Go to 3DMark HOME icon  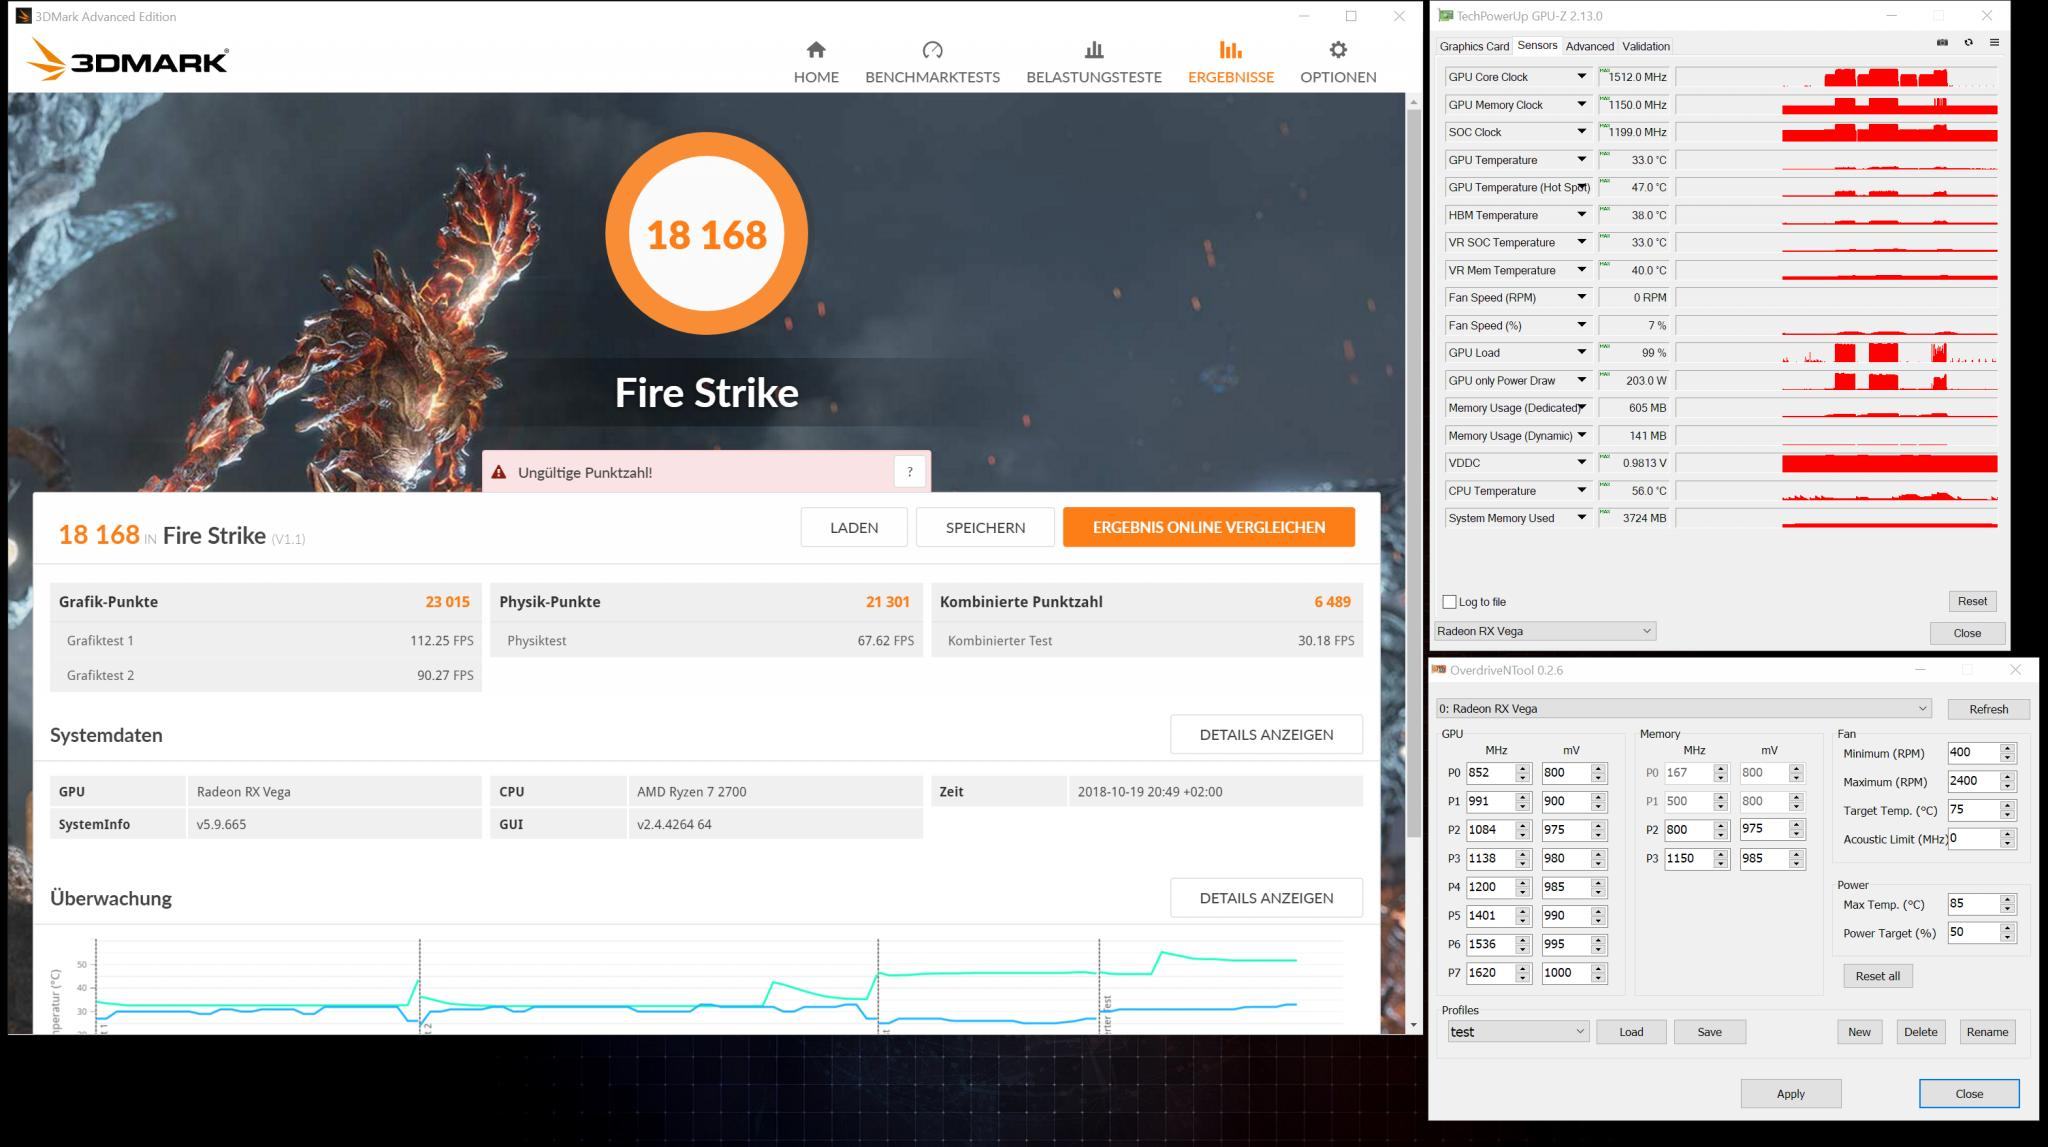coord(816,50)
